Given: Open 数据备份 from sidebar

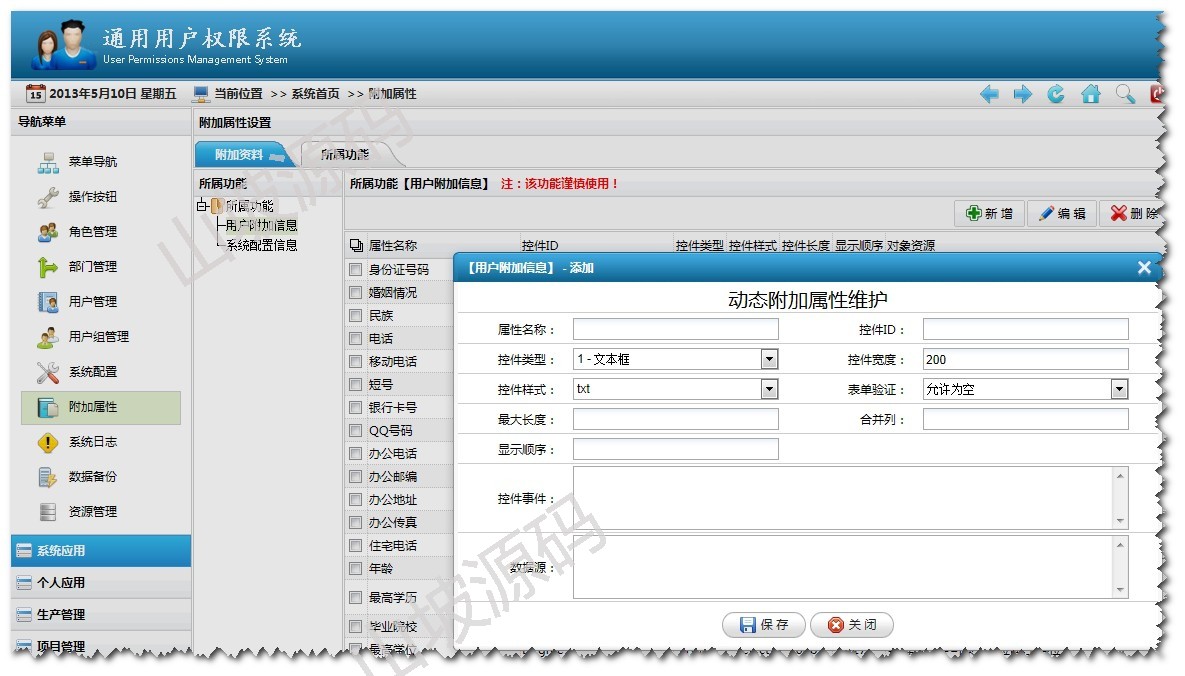Looking at the screenshot, I should tap(92, 477).
